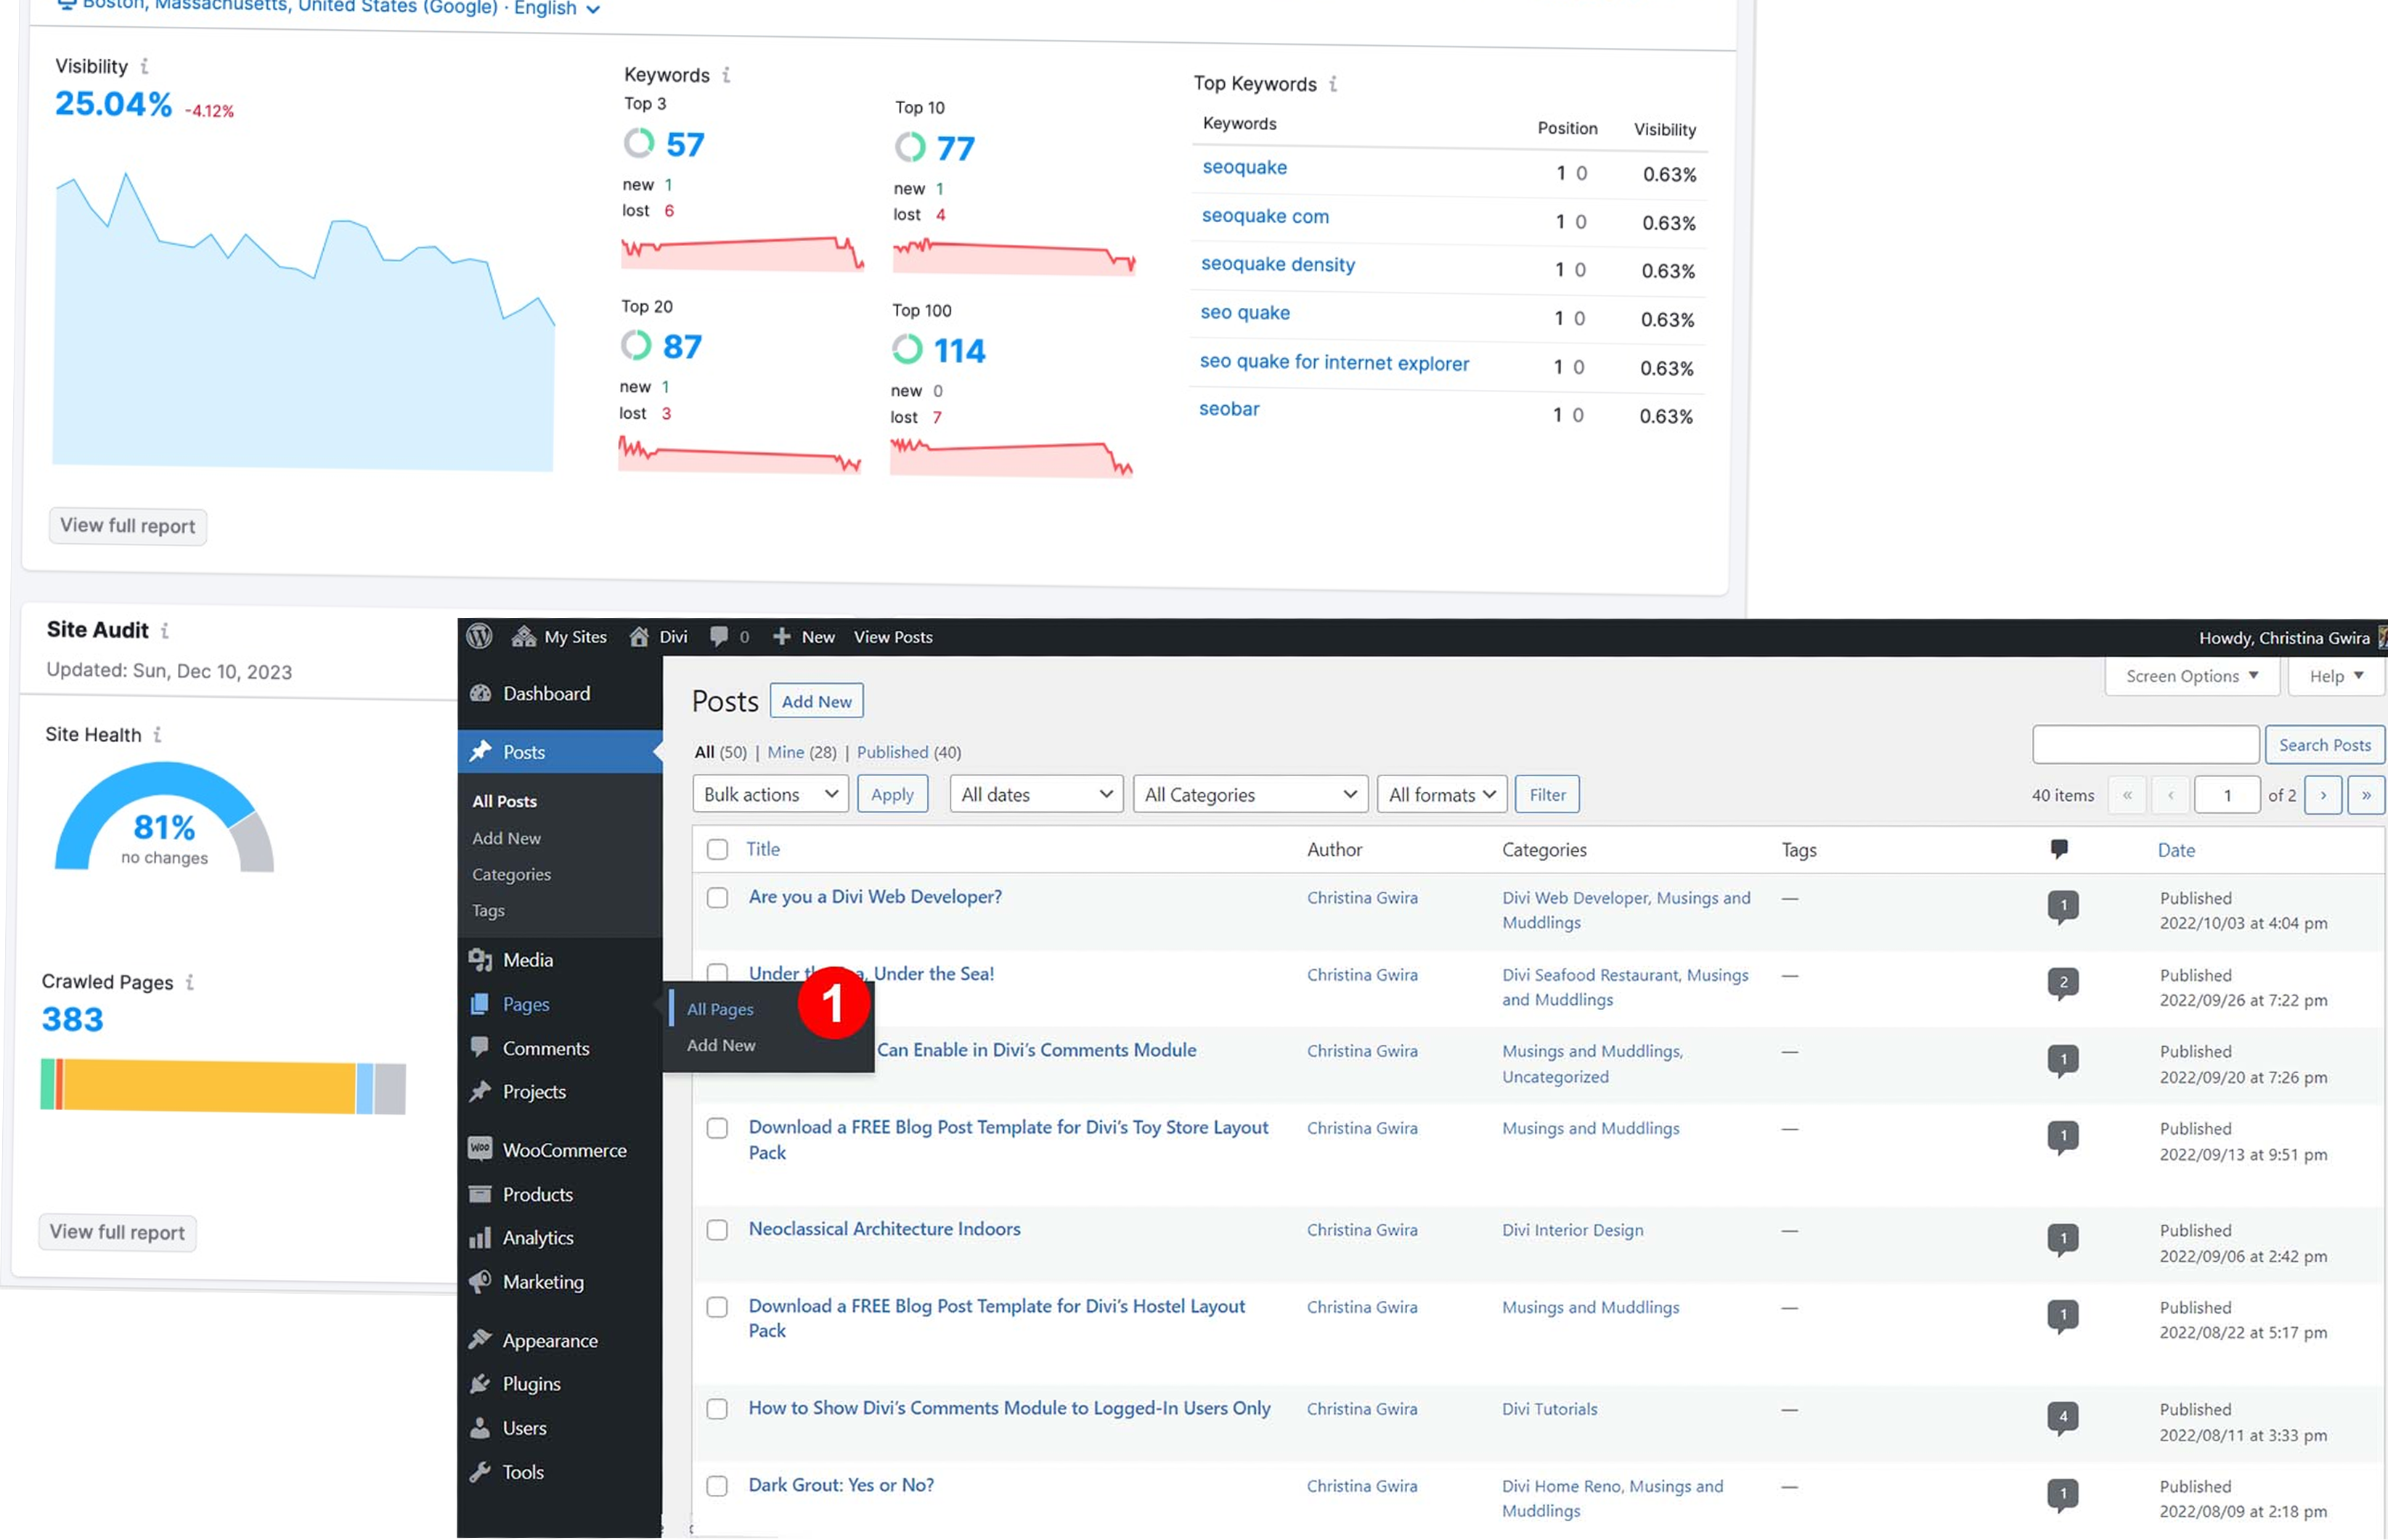Click the Products archive icon
This screenshot has width=2388, height=1540.
coord(480,1194)
